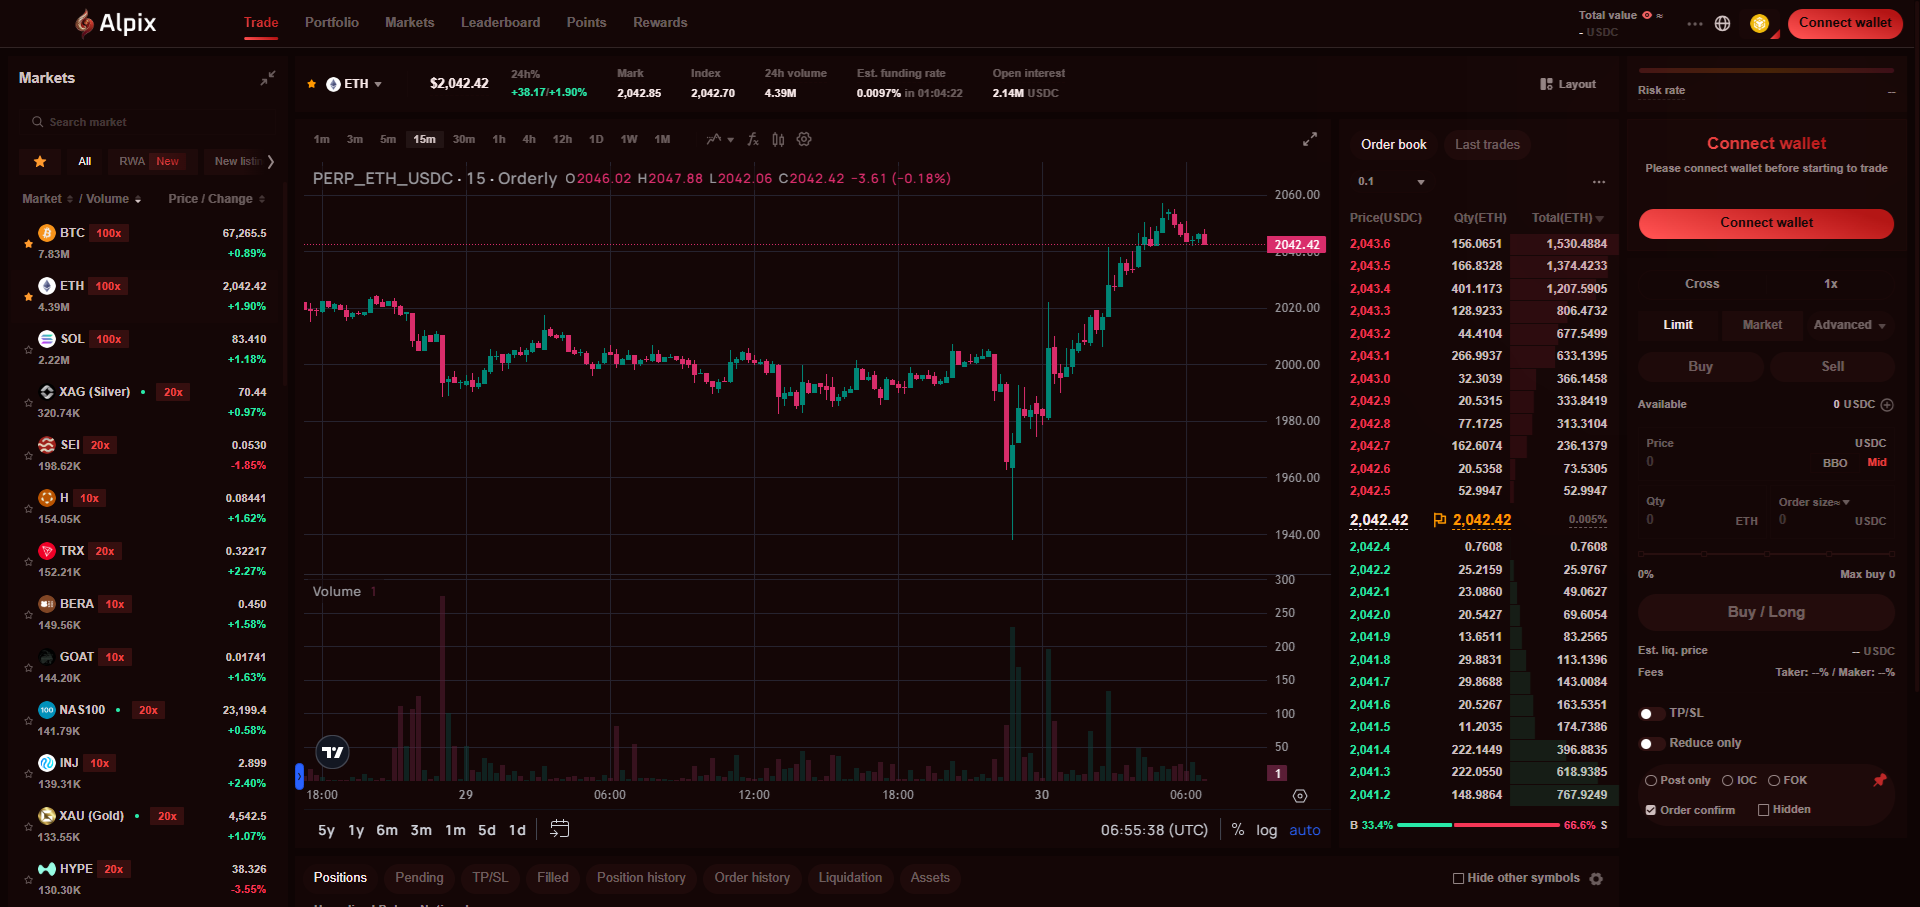The height and width of the screenshot is (907, 1920).
Task: Open the Portfolio menu item
Action: pyautogui.click(x=331, y=22)
